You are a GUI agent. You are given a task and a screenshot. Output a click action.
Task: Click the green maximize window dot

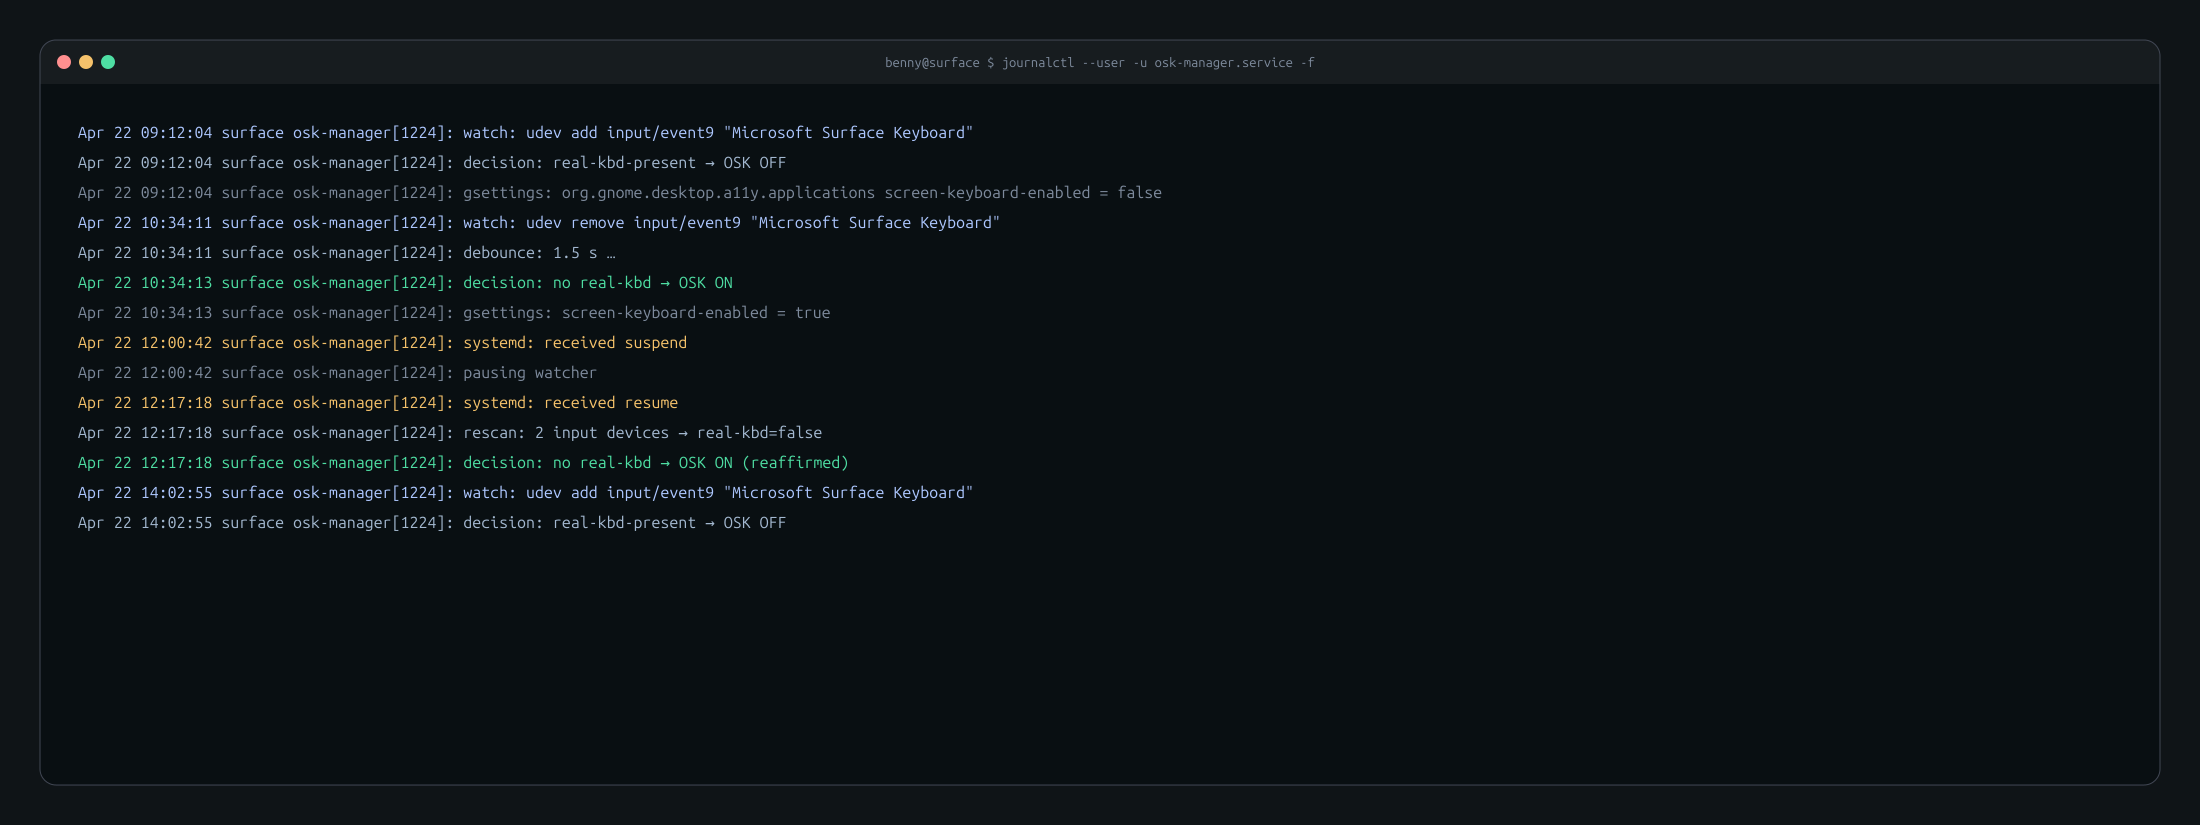108,62
